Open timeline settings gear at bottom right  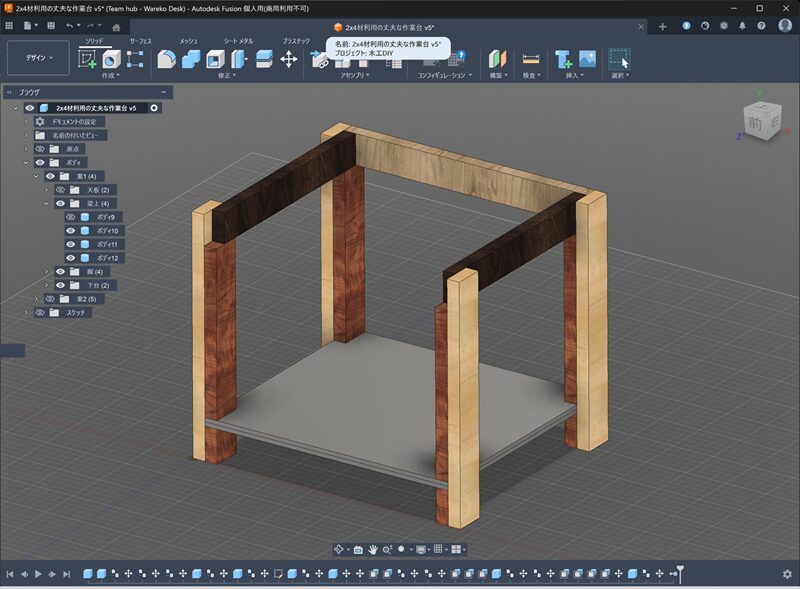[x=787, y=574]
